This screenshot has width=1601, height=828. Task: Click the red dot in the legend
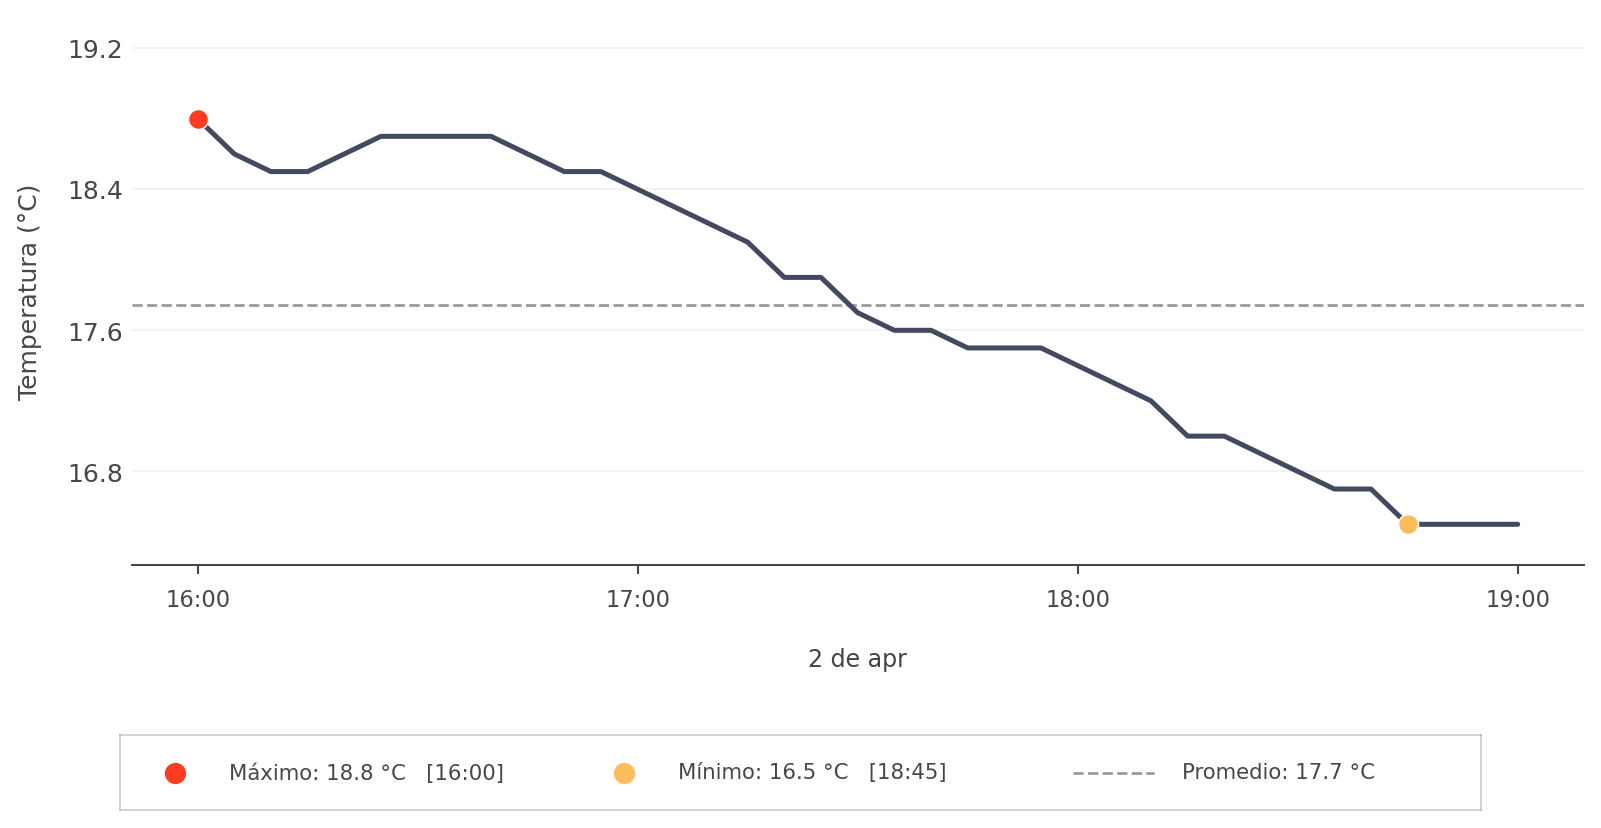175,773
